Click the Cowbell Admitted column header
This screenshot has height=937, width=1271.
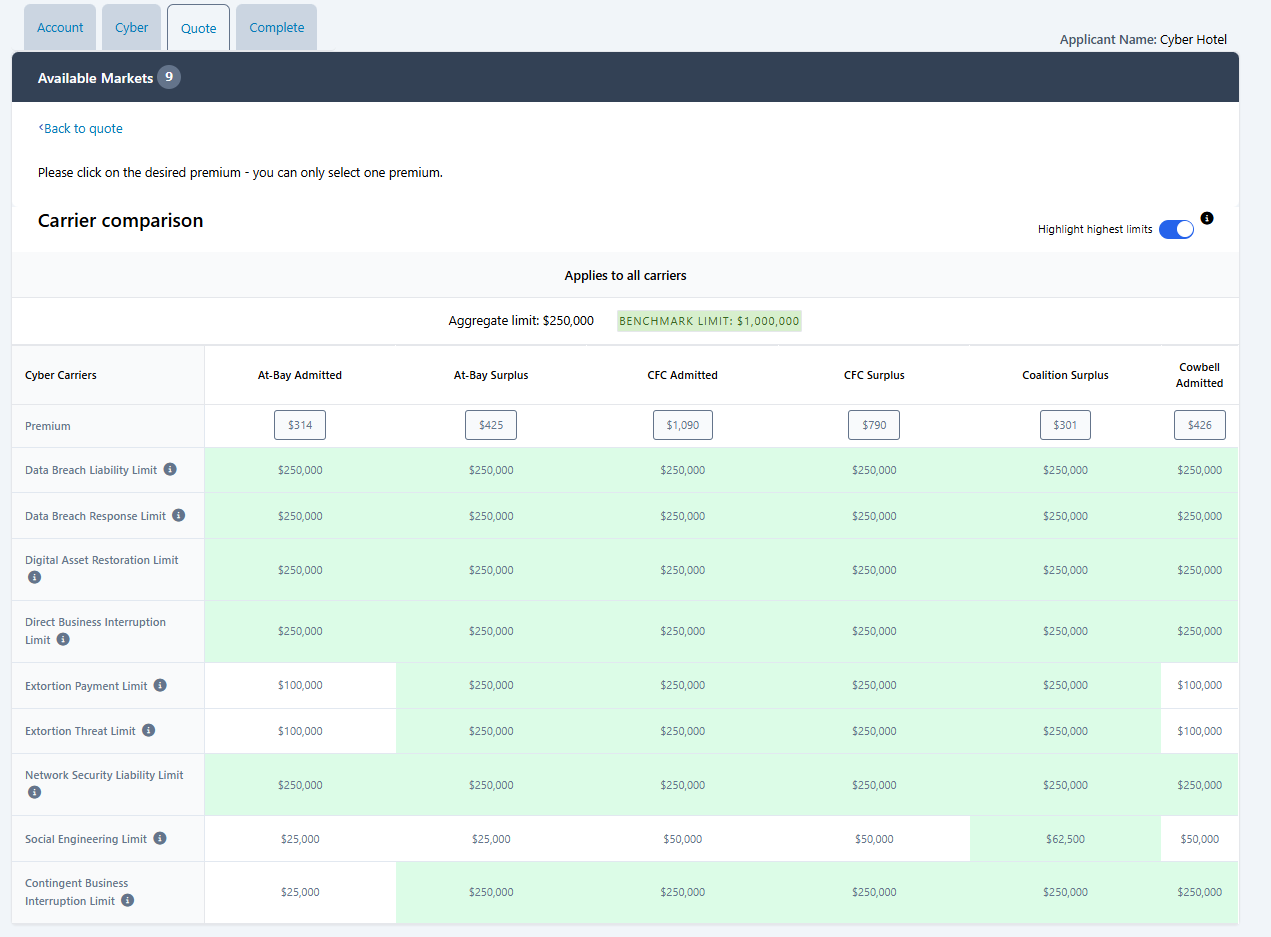point(1199,375)
